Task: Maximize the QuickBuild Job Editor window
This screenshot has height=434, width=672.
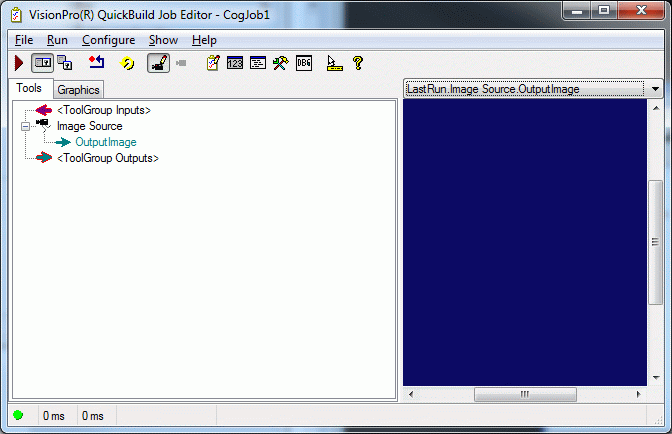Action: pyautogui.click(x=604, y=10)
